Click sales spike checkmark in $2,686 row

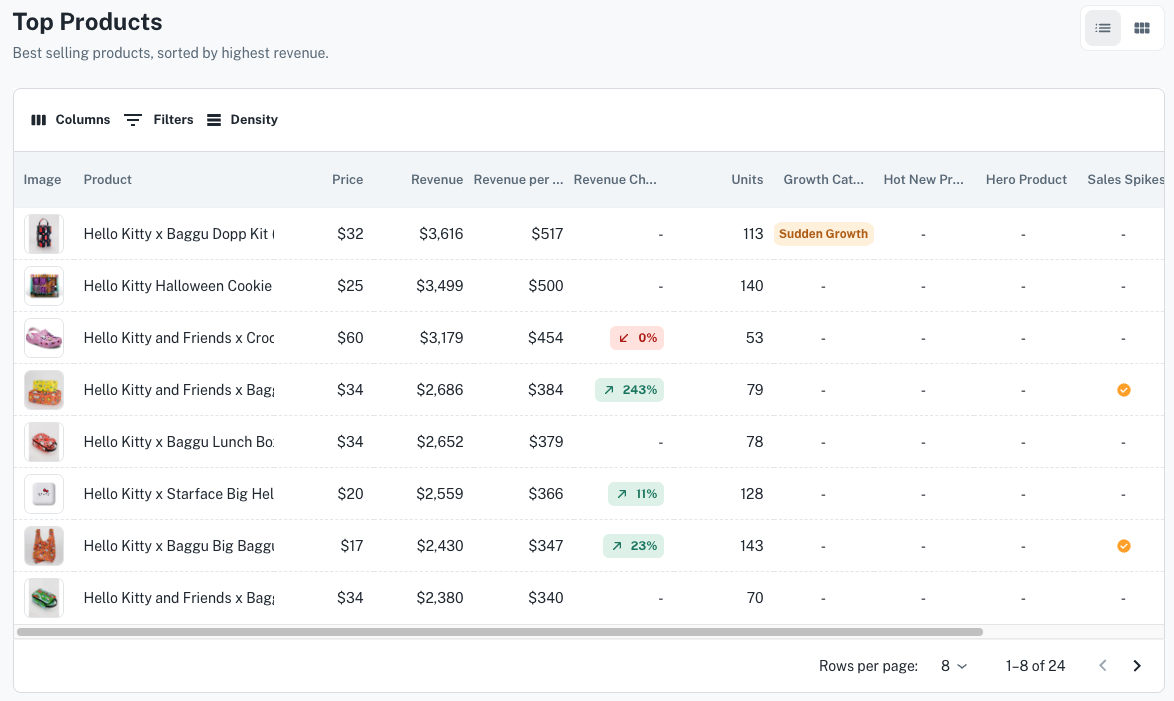1124,390
